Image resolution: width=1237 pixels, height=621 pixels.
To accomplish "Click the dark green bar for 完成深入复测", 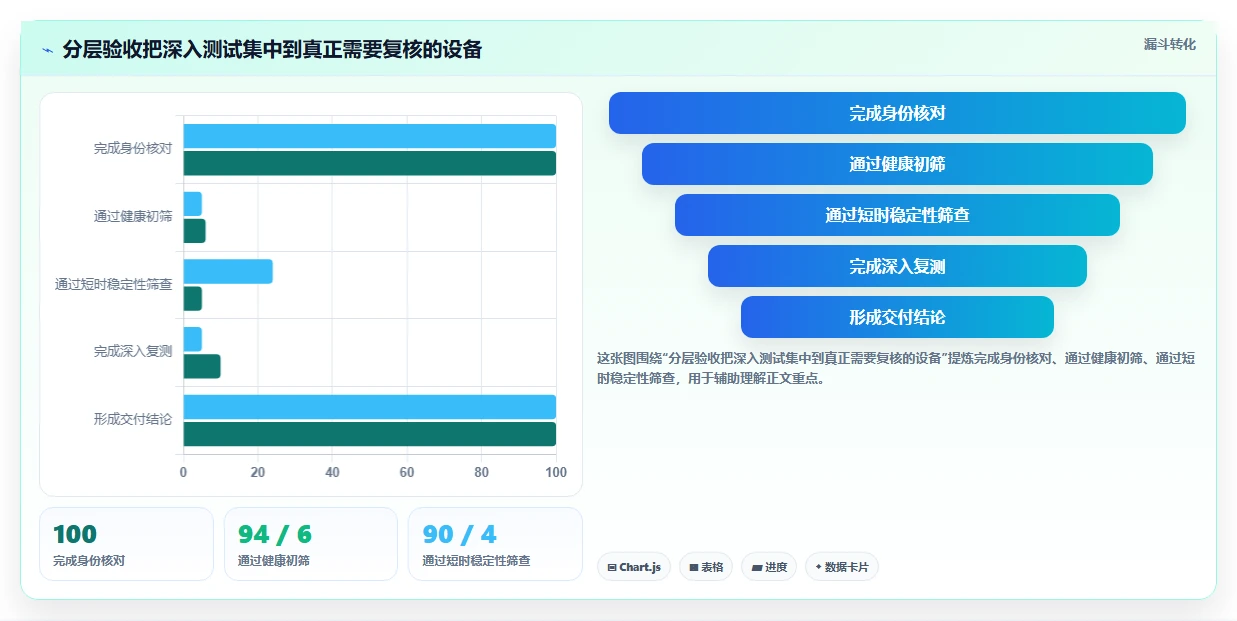I will coord(201,366).
